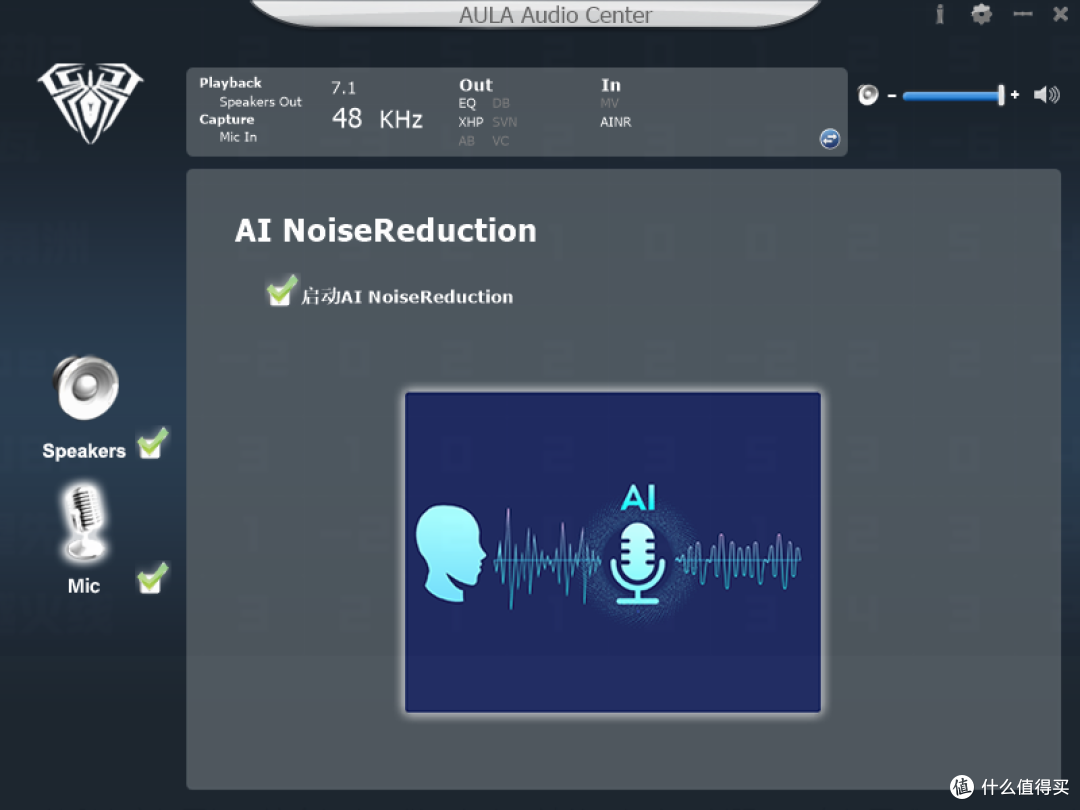Toggle the Mic checkmark

(x=152, y=578)
